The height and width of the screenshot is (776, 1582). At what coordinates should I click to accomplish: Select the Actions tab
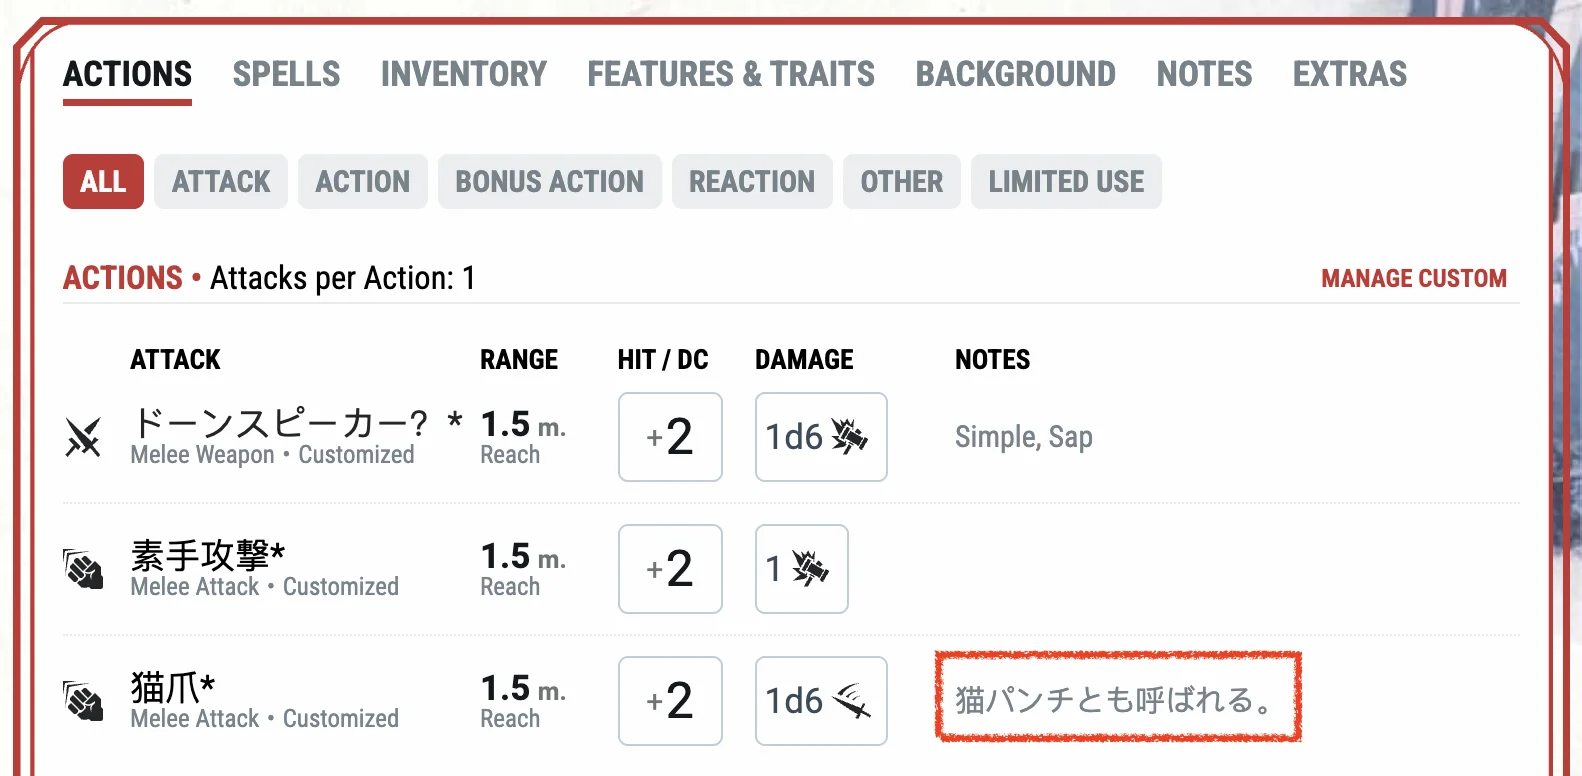pos(128,74)
